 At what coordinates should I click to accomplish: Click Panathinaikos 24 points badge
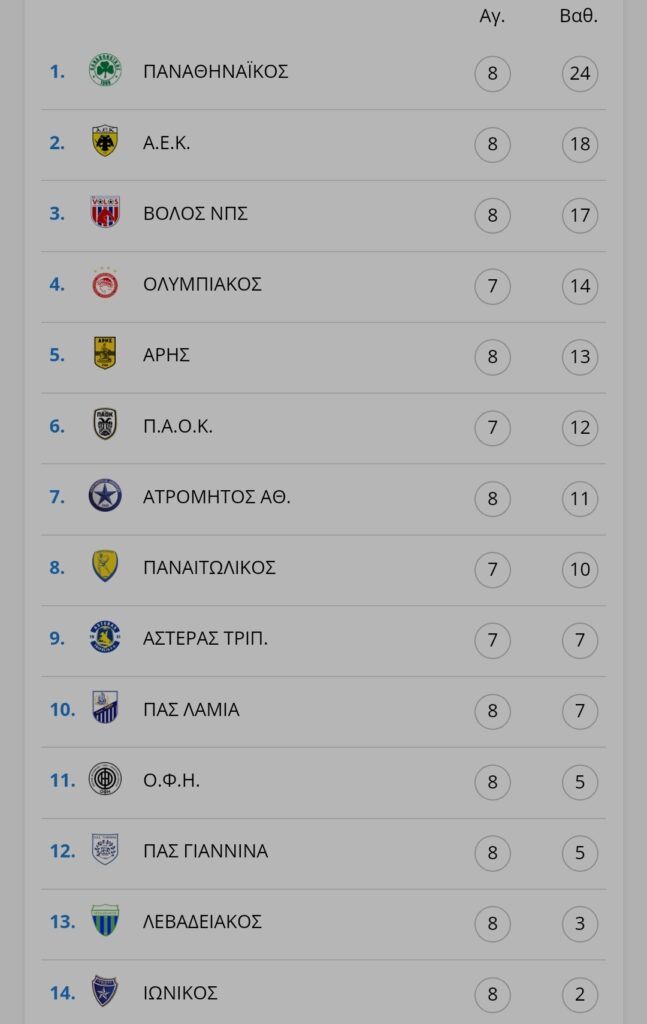point(580,73)
